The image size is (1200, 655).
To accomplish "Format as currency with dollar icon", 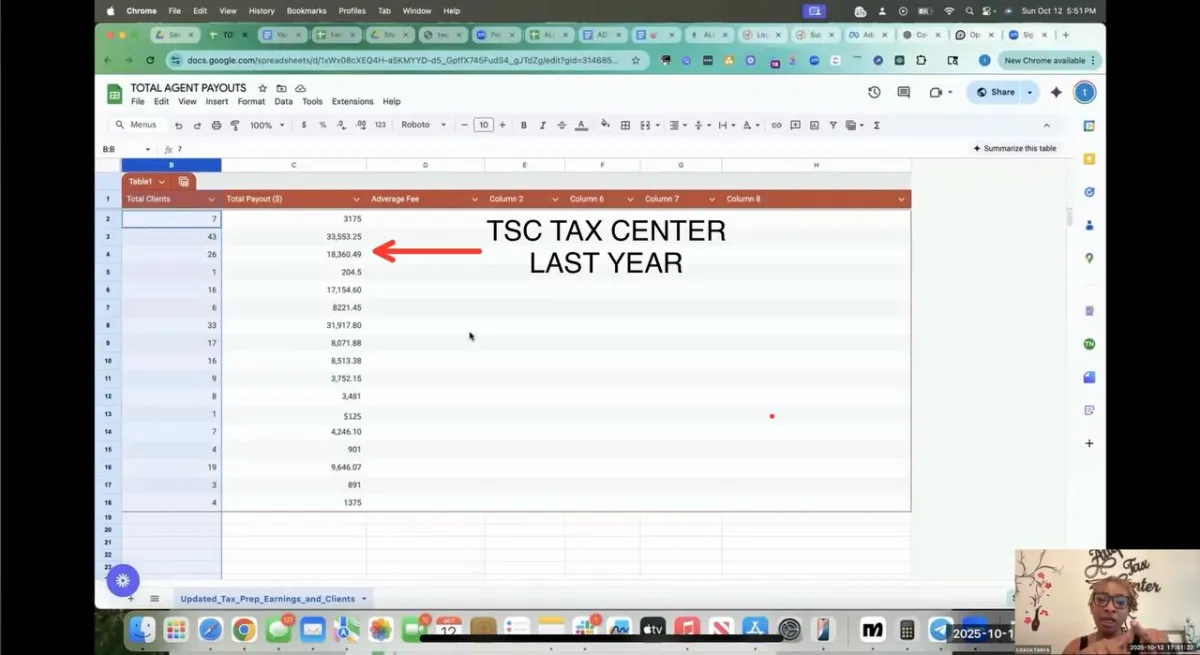I will [x=305, y=126].
